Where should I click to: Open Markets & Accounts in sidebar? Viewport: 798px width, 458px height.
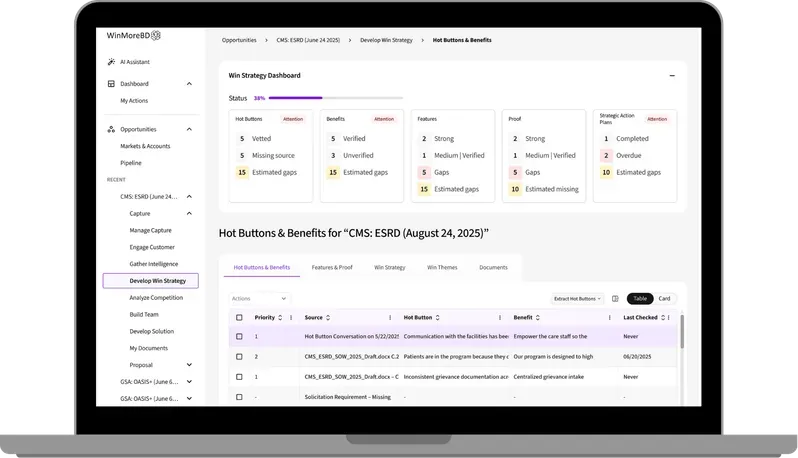point(145,146)
